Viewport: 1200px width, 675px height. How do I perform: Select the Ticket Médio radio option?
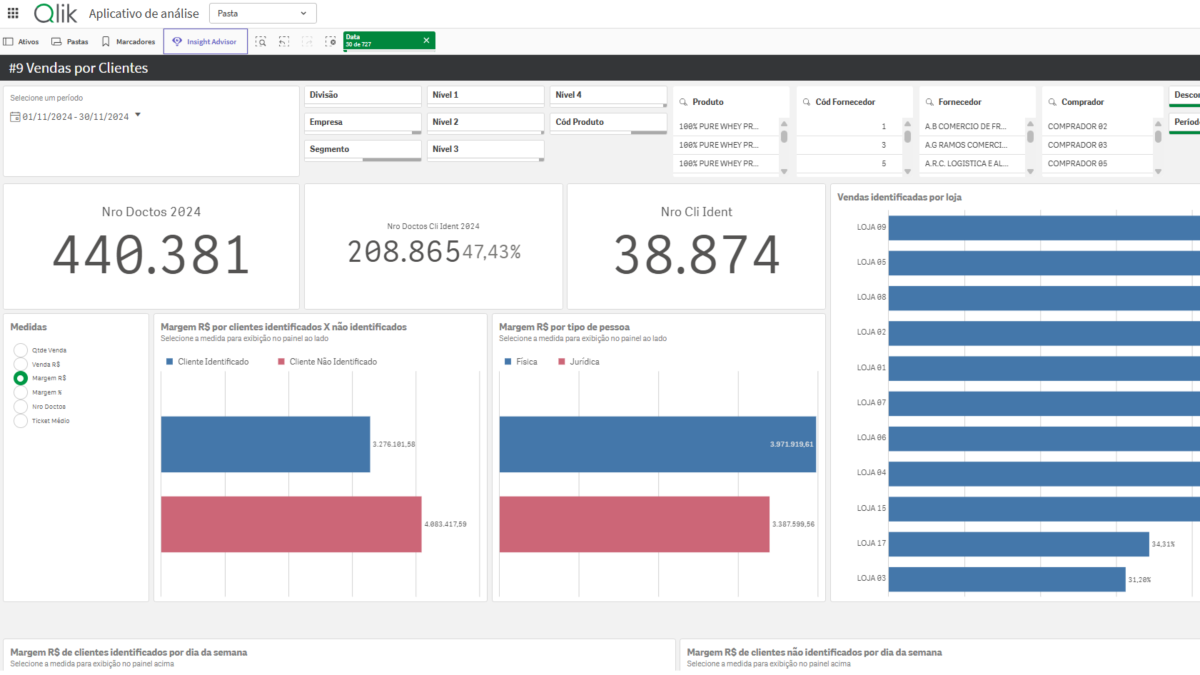click(x=21, y=421)
